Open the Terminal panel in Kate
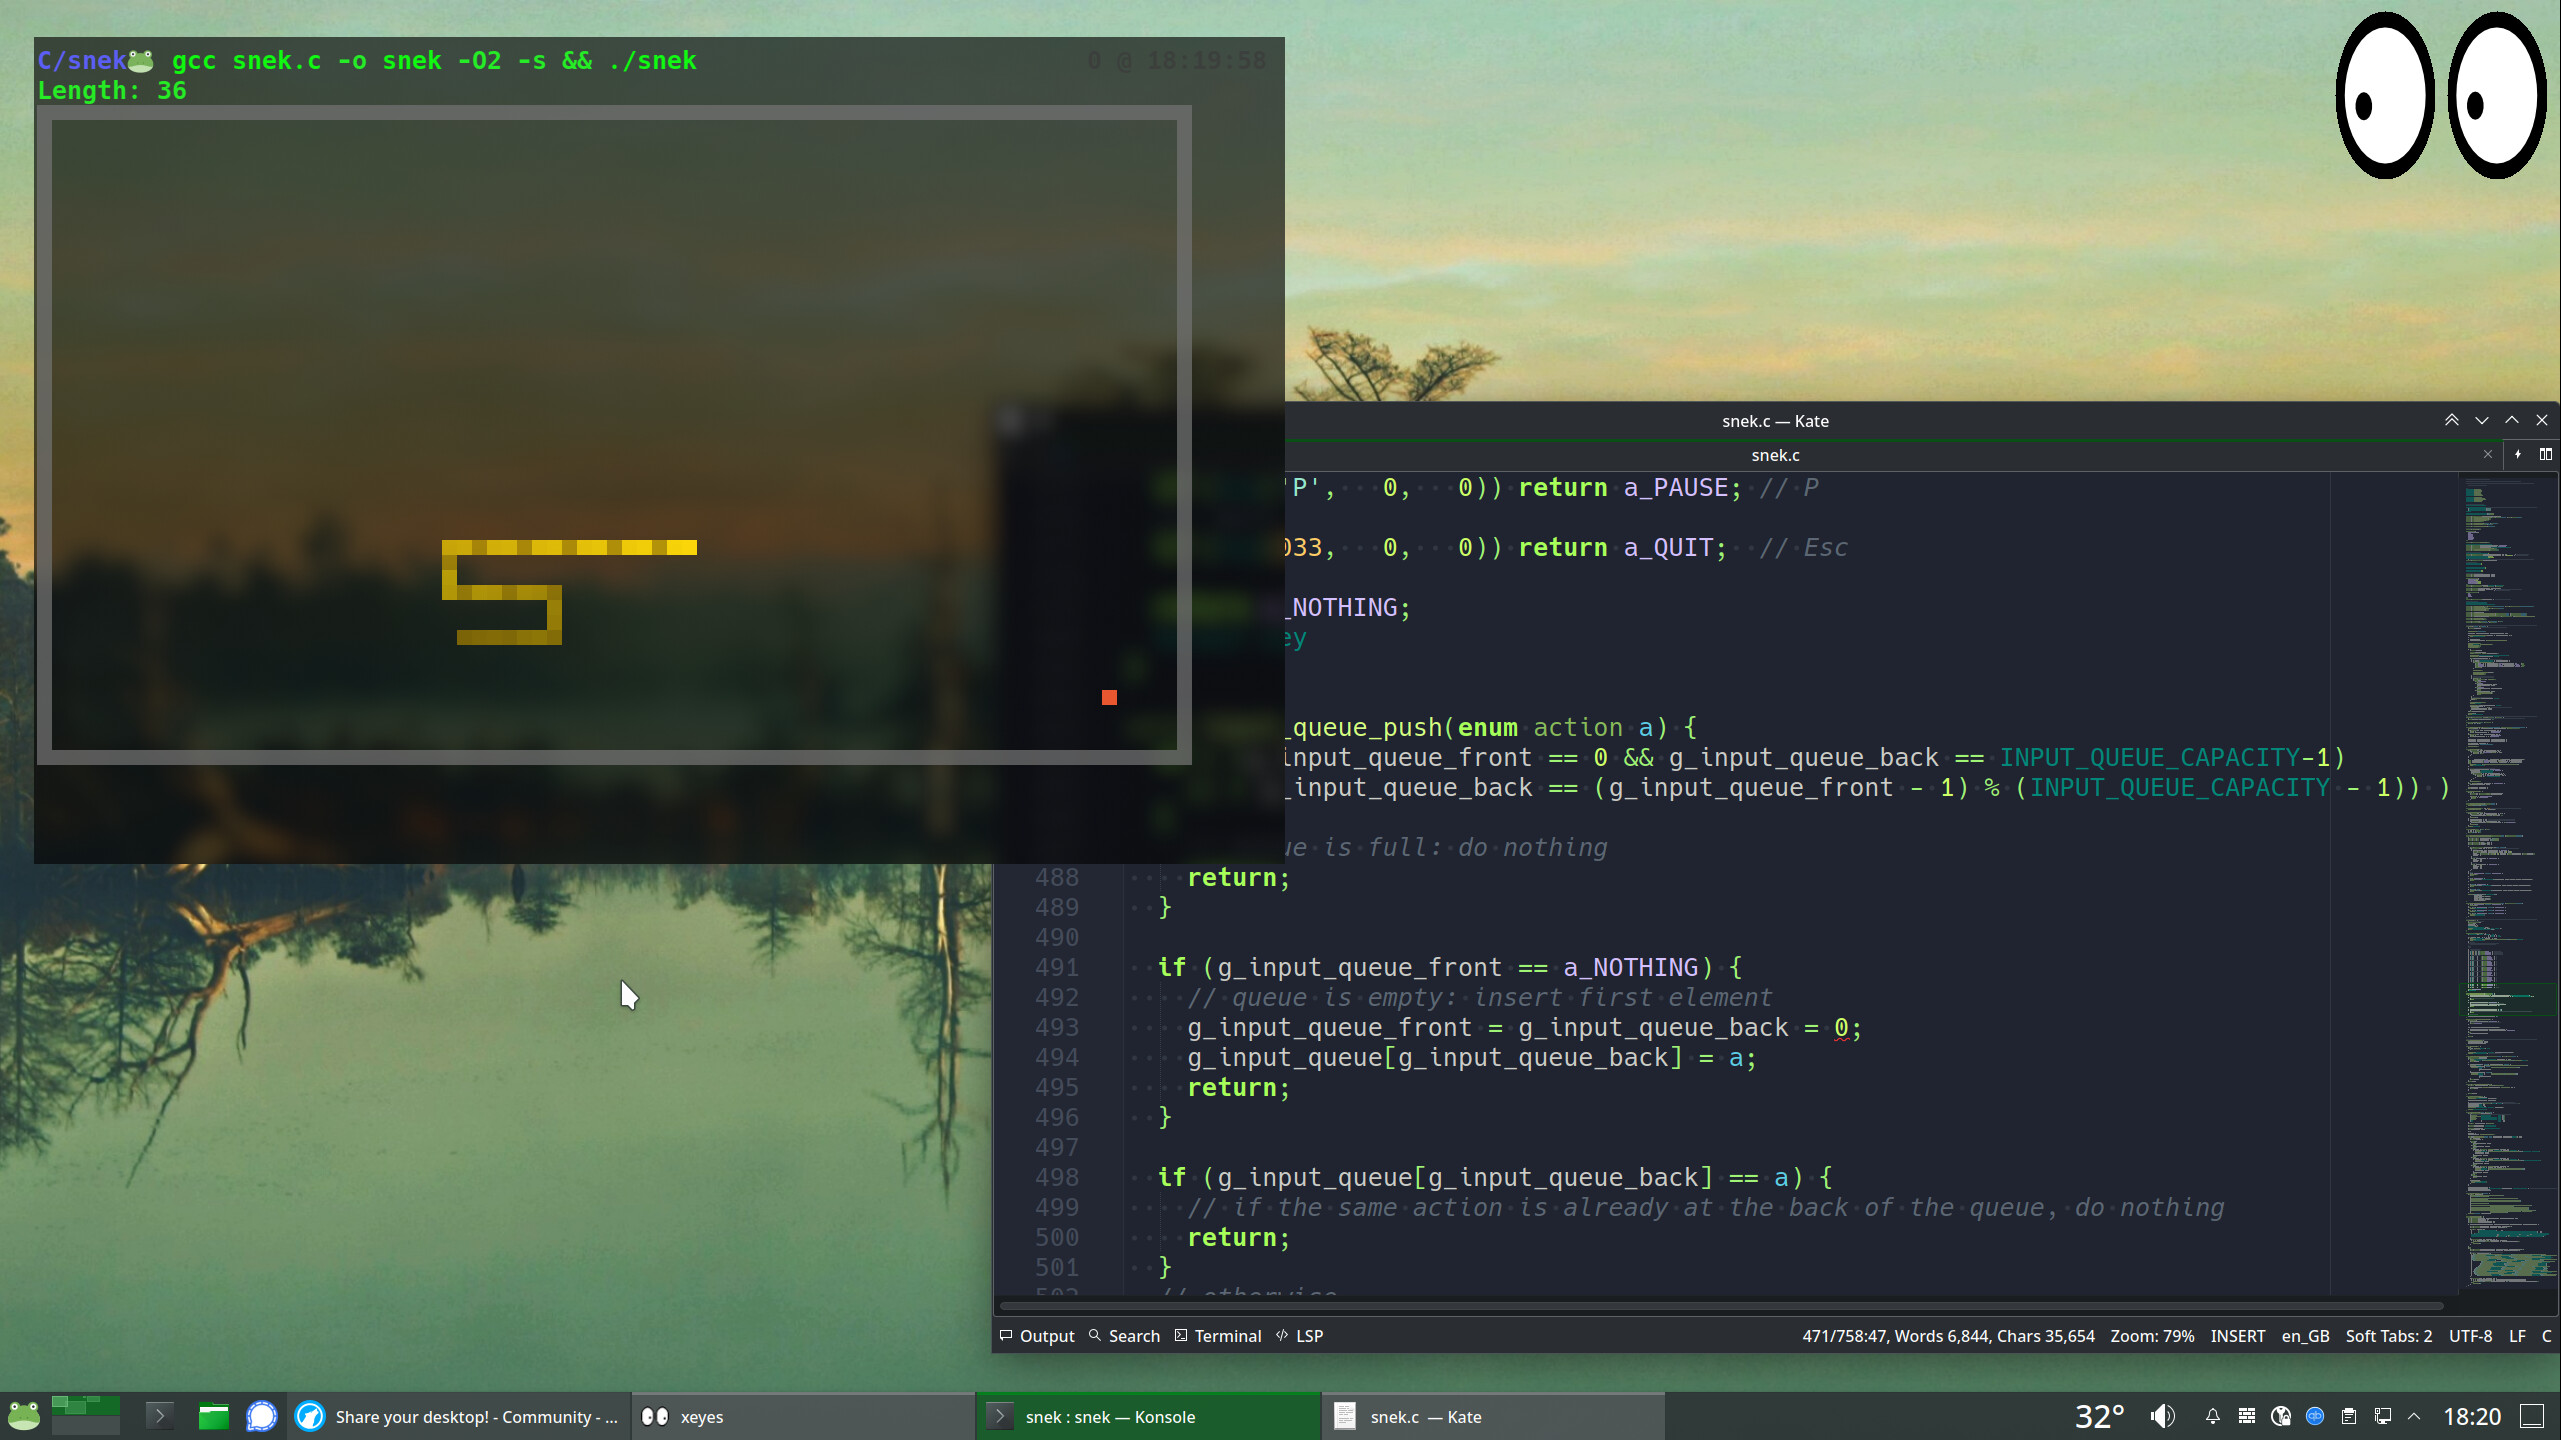The image size is (2561, 1440). pos(1217,1336)
